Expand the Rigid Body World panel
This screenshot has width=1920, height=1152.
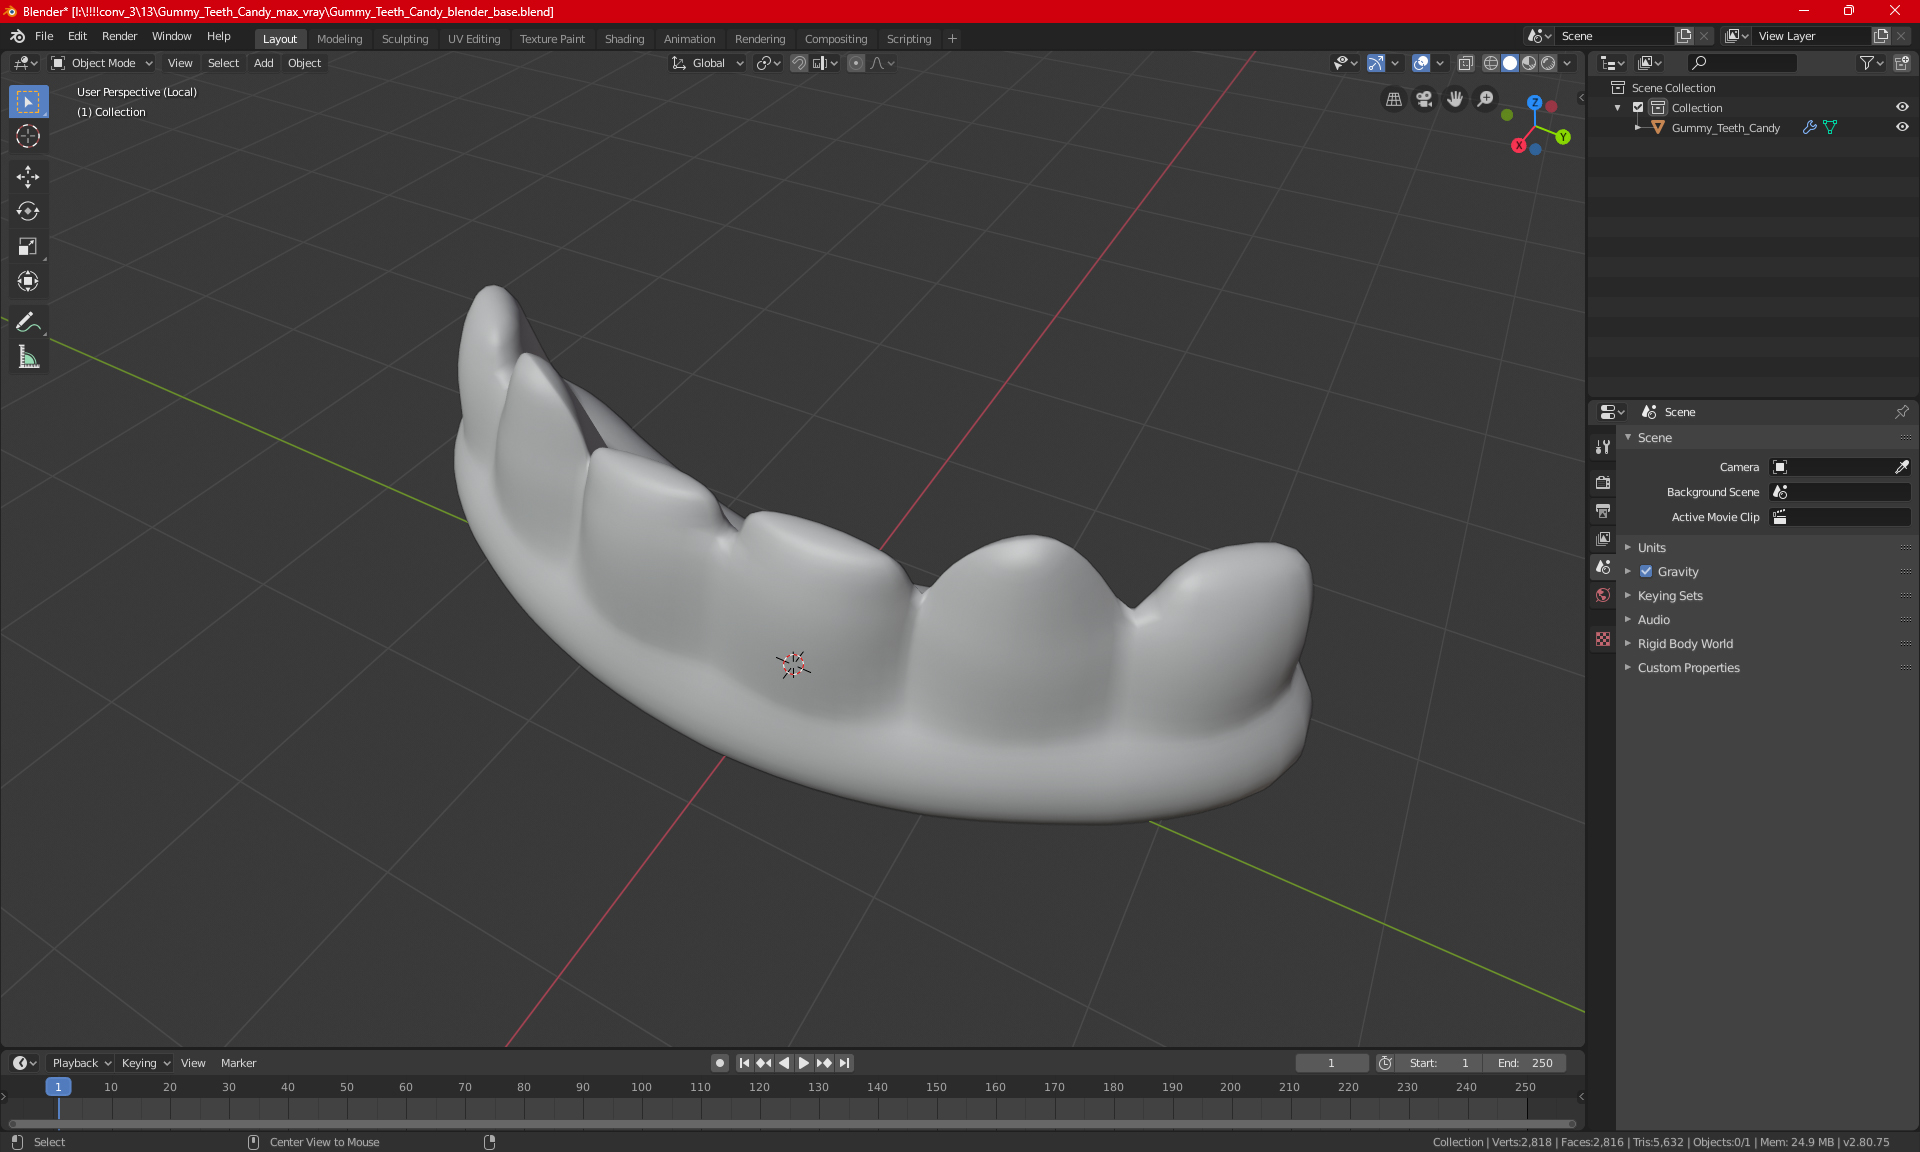pos(1685,644)
